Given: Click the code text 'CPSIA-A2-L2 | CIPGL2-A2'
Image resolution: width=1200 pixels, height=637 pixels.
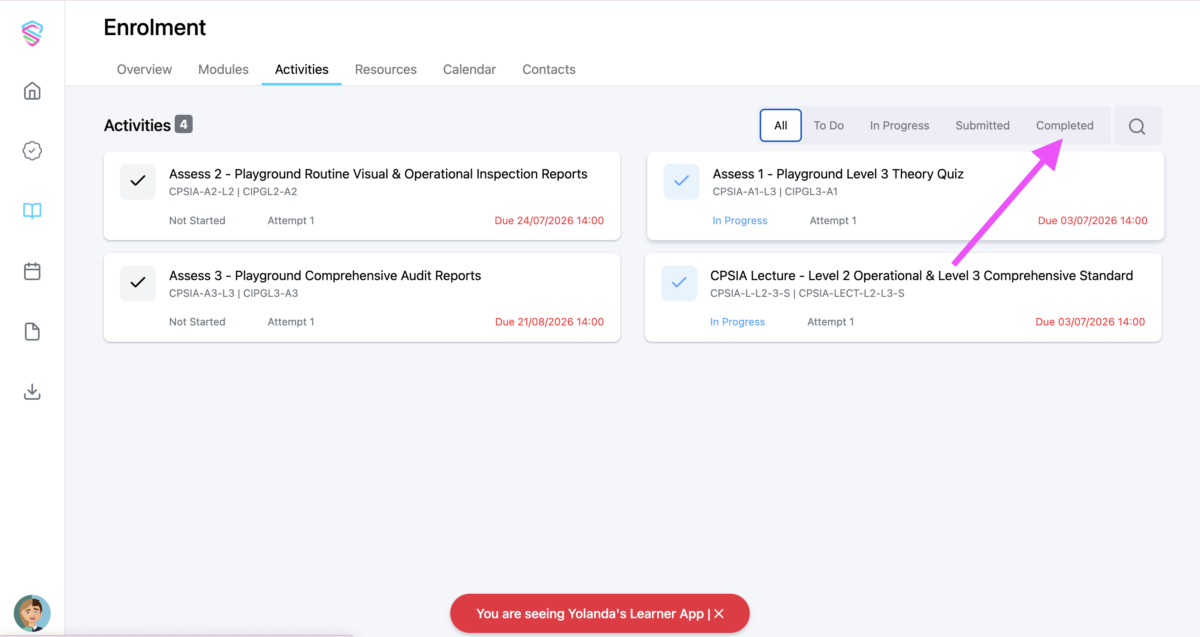Looking at the screenshot, I should coord(233,192).
